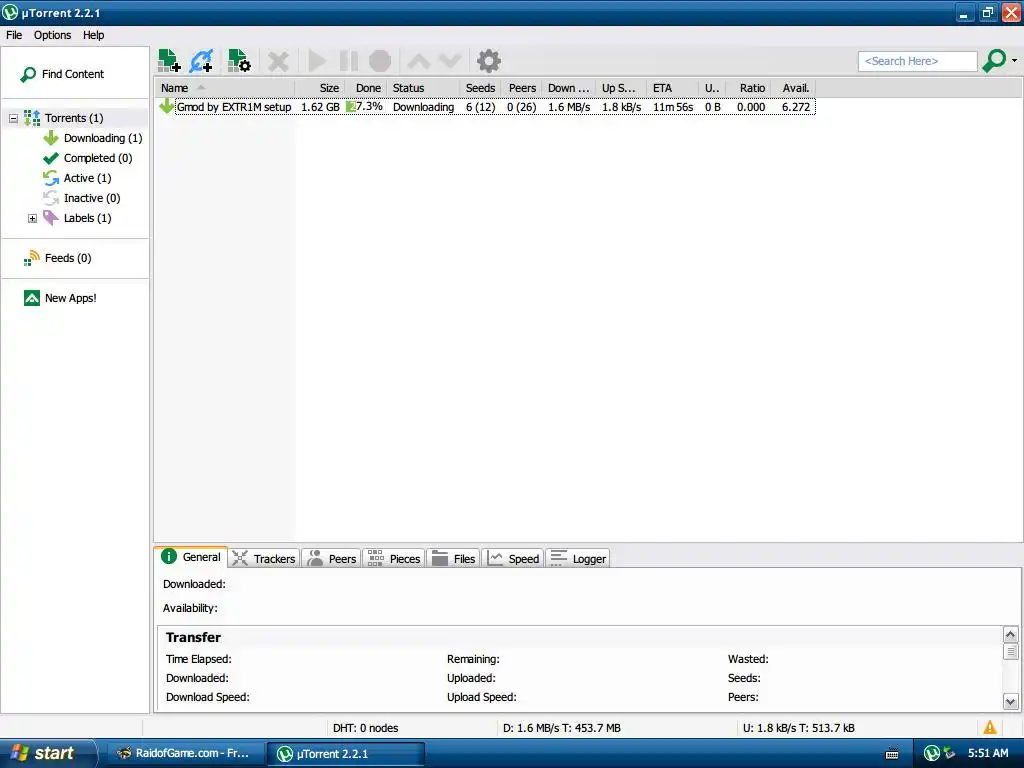Sort list by Peers column header
Screen dimensions: 1024x768
[x=522, y=88]
